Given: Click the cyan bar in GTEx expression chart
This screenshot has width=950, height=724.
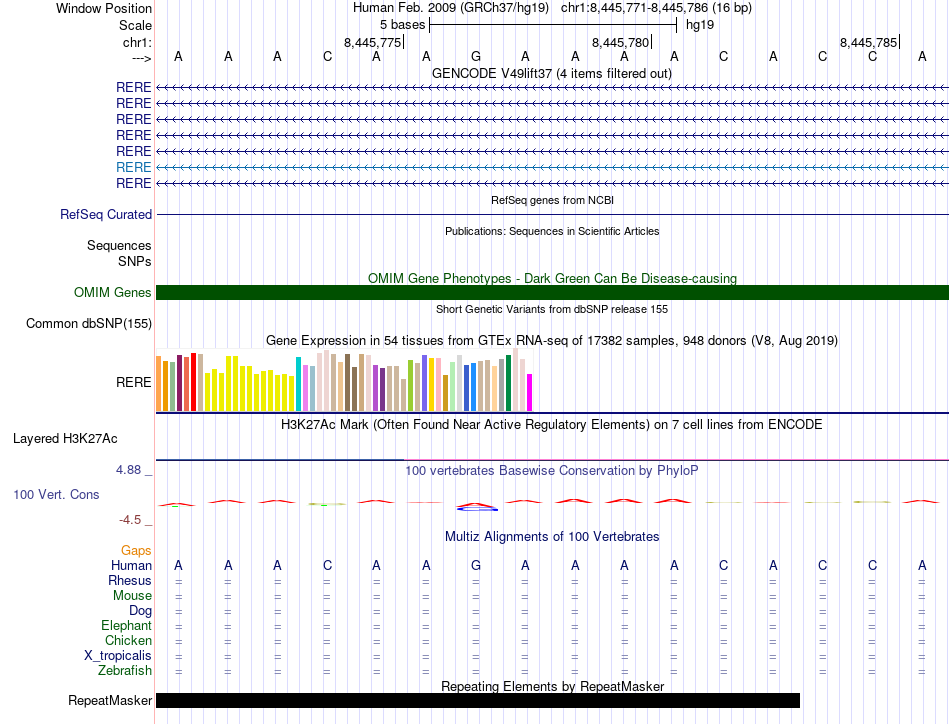Looking at the screenshot, I should click(x=298, y=384).
